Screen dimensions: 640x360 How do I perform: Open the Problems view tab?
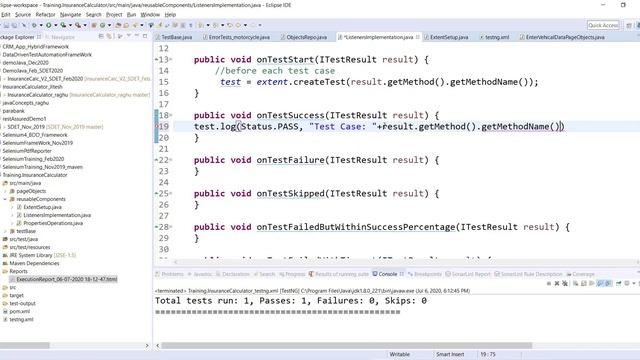pyautogui.click(x=170, y=274)
